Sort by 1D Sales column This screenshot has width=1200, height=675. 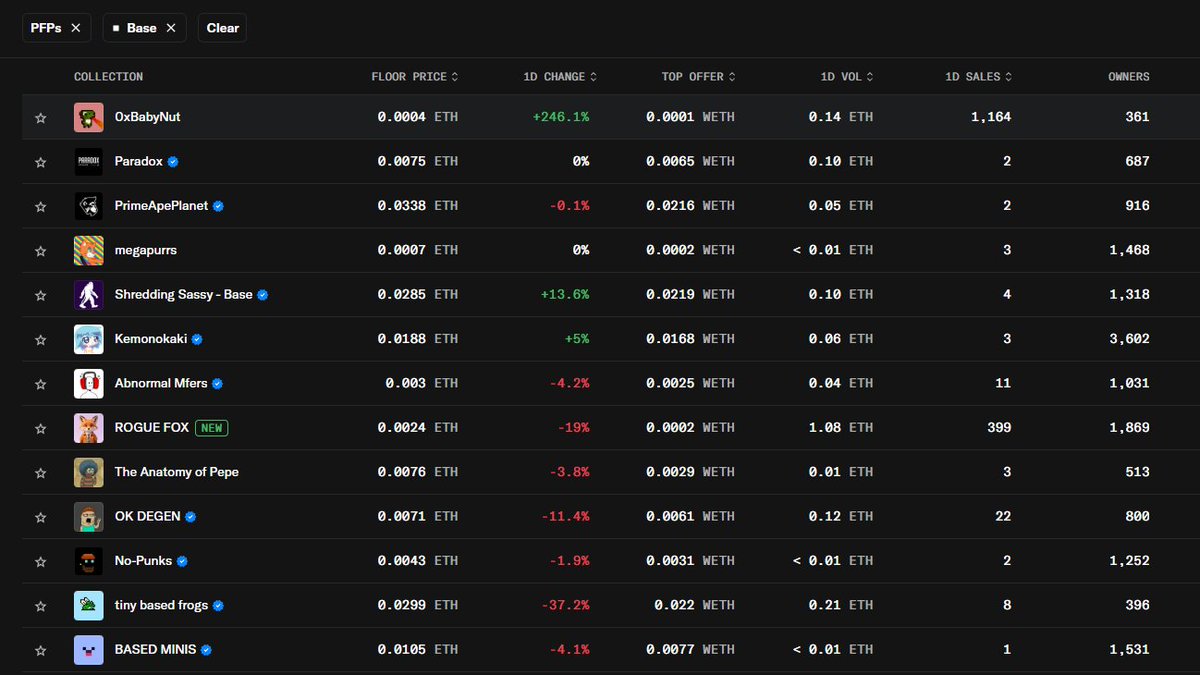[x=978, y=77]
